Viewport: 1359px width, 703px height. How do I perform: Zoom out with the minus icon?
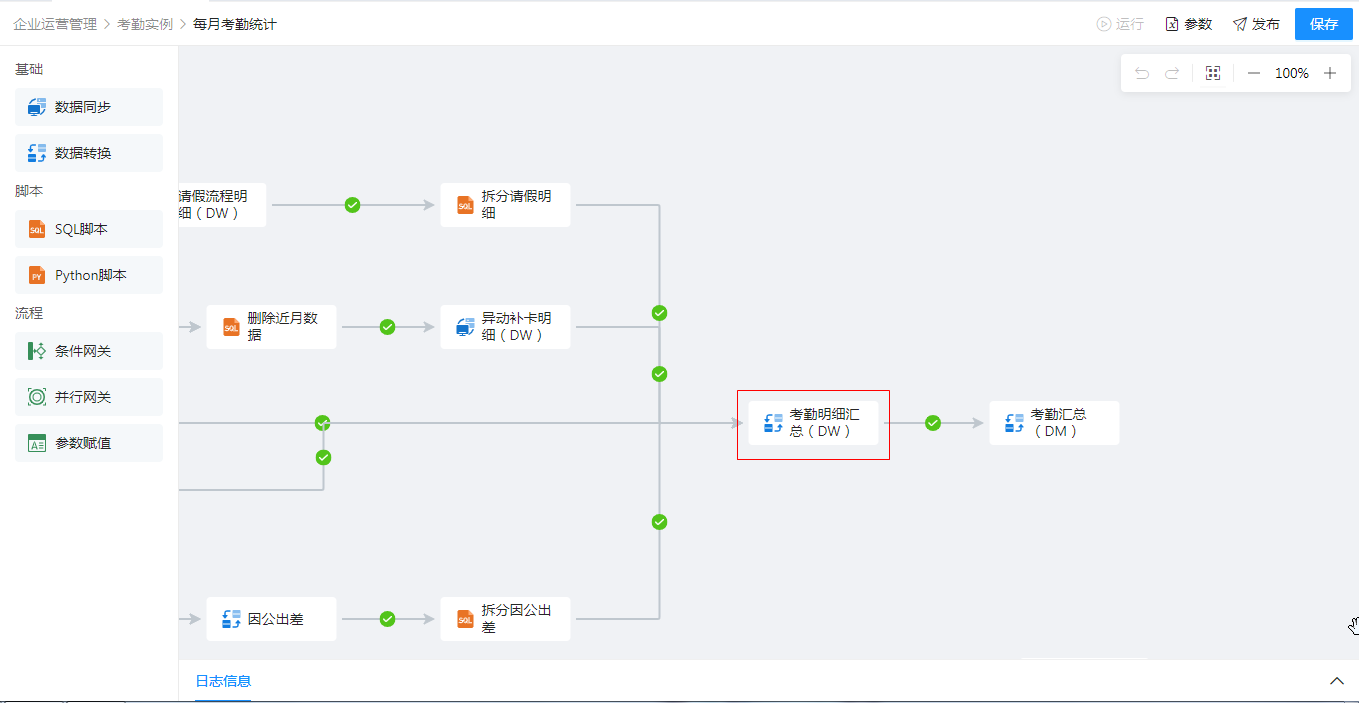pos(1254,73)
